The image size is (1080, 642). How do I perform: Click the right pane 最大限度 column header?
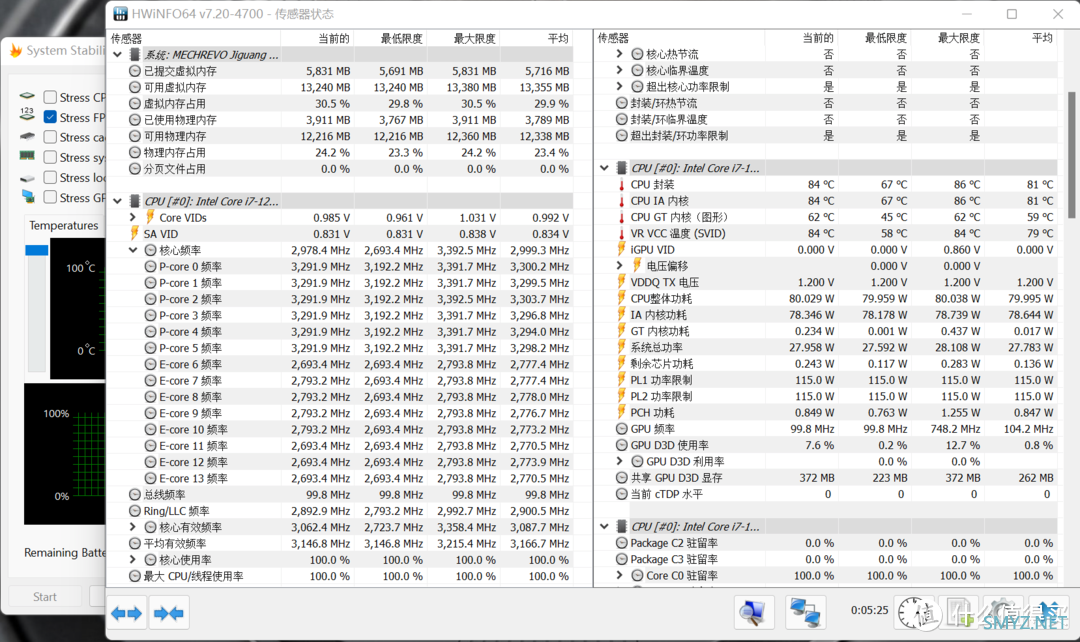[959, 38]
